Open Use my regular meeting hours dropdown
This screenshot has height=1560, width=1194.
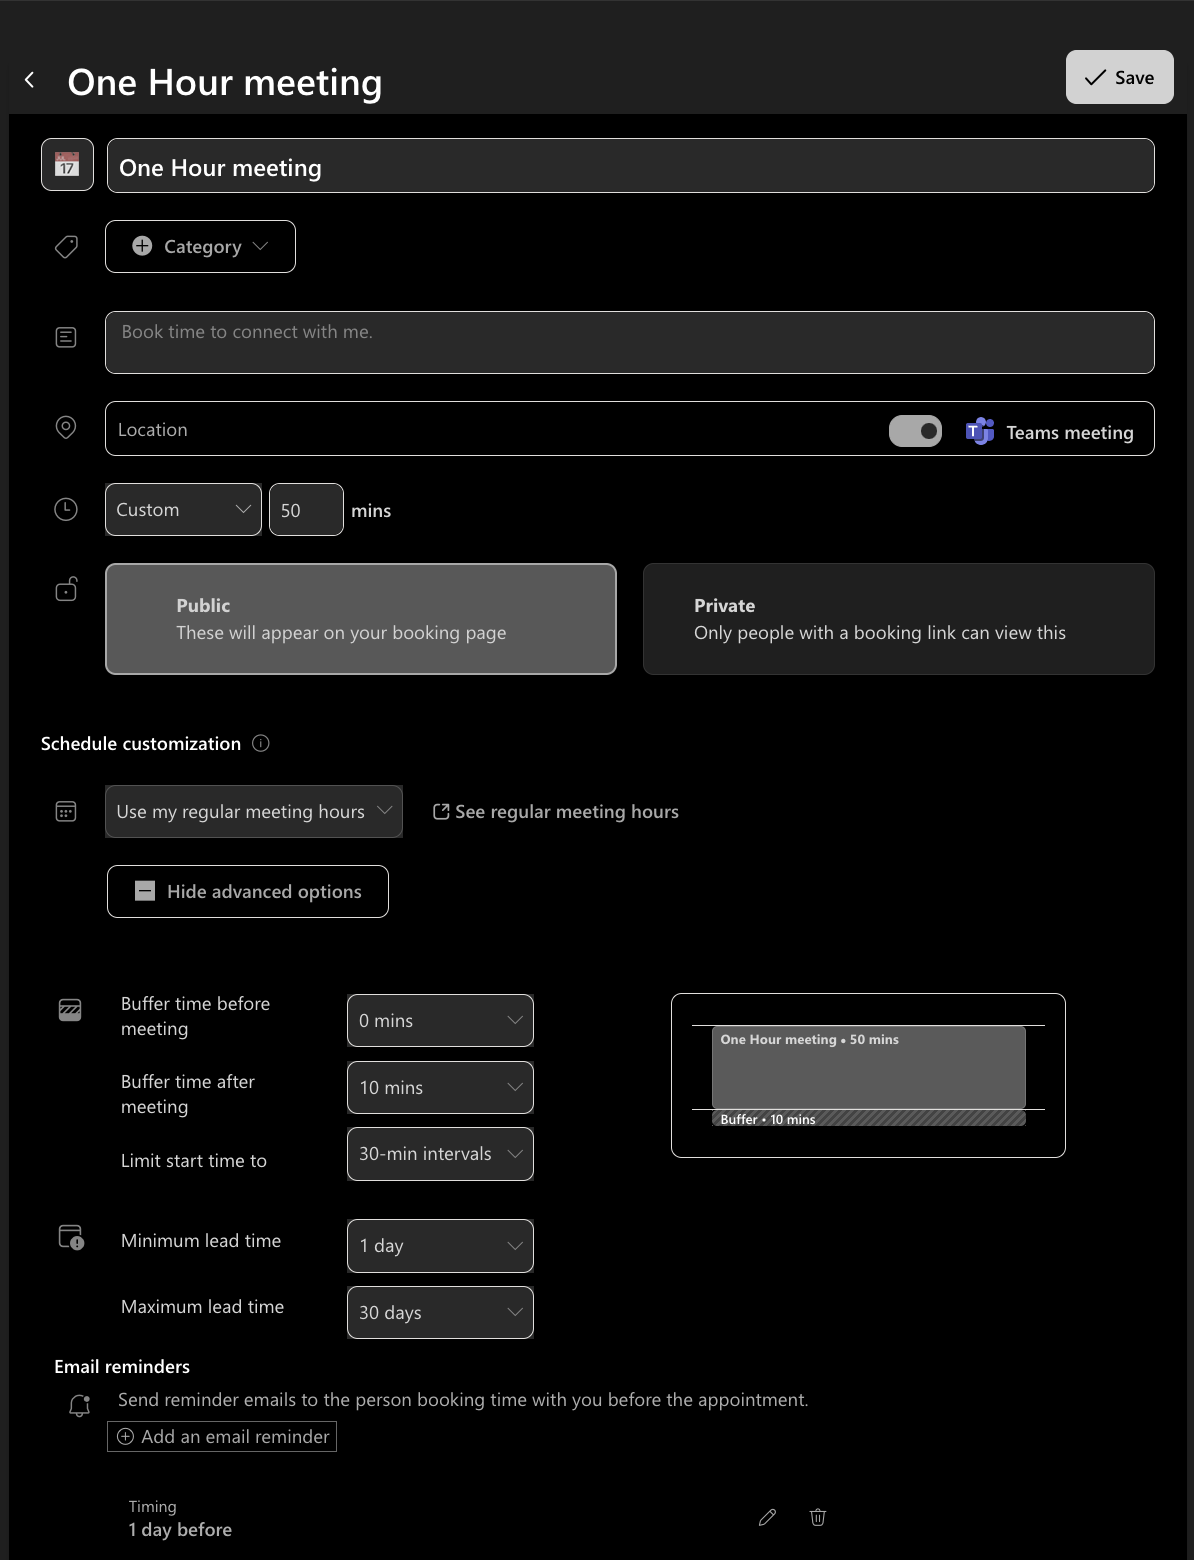click(254, 811)
